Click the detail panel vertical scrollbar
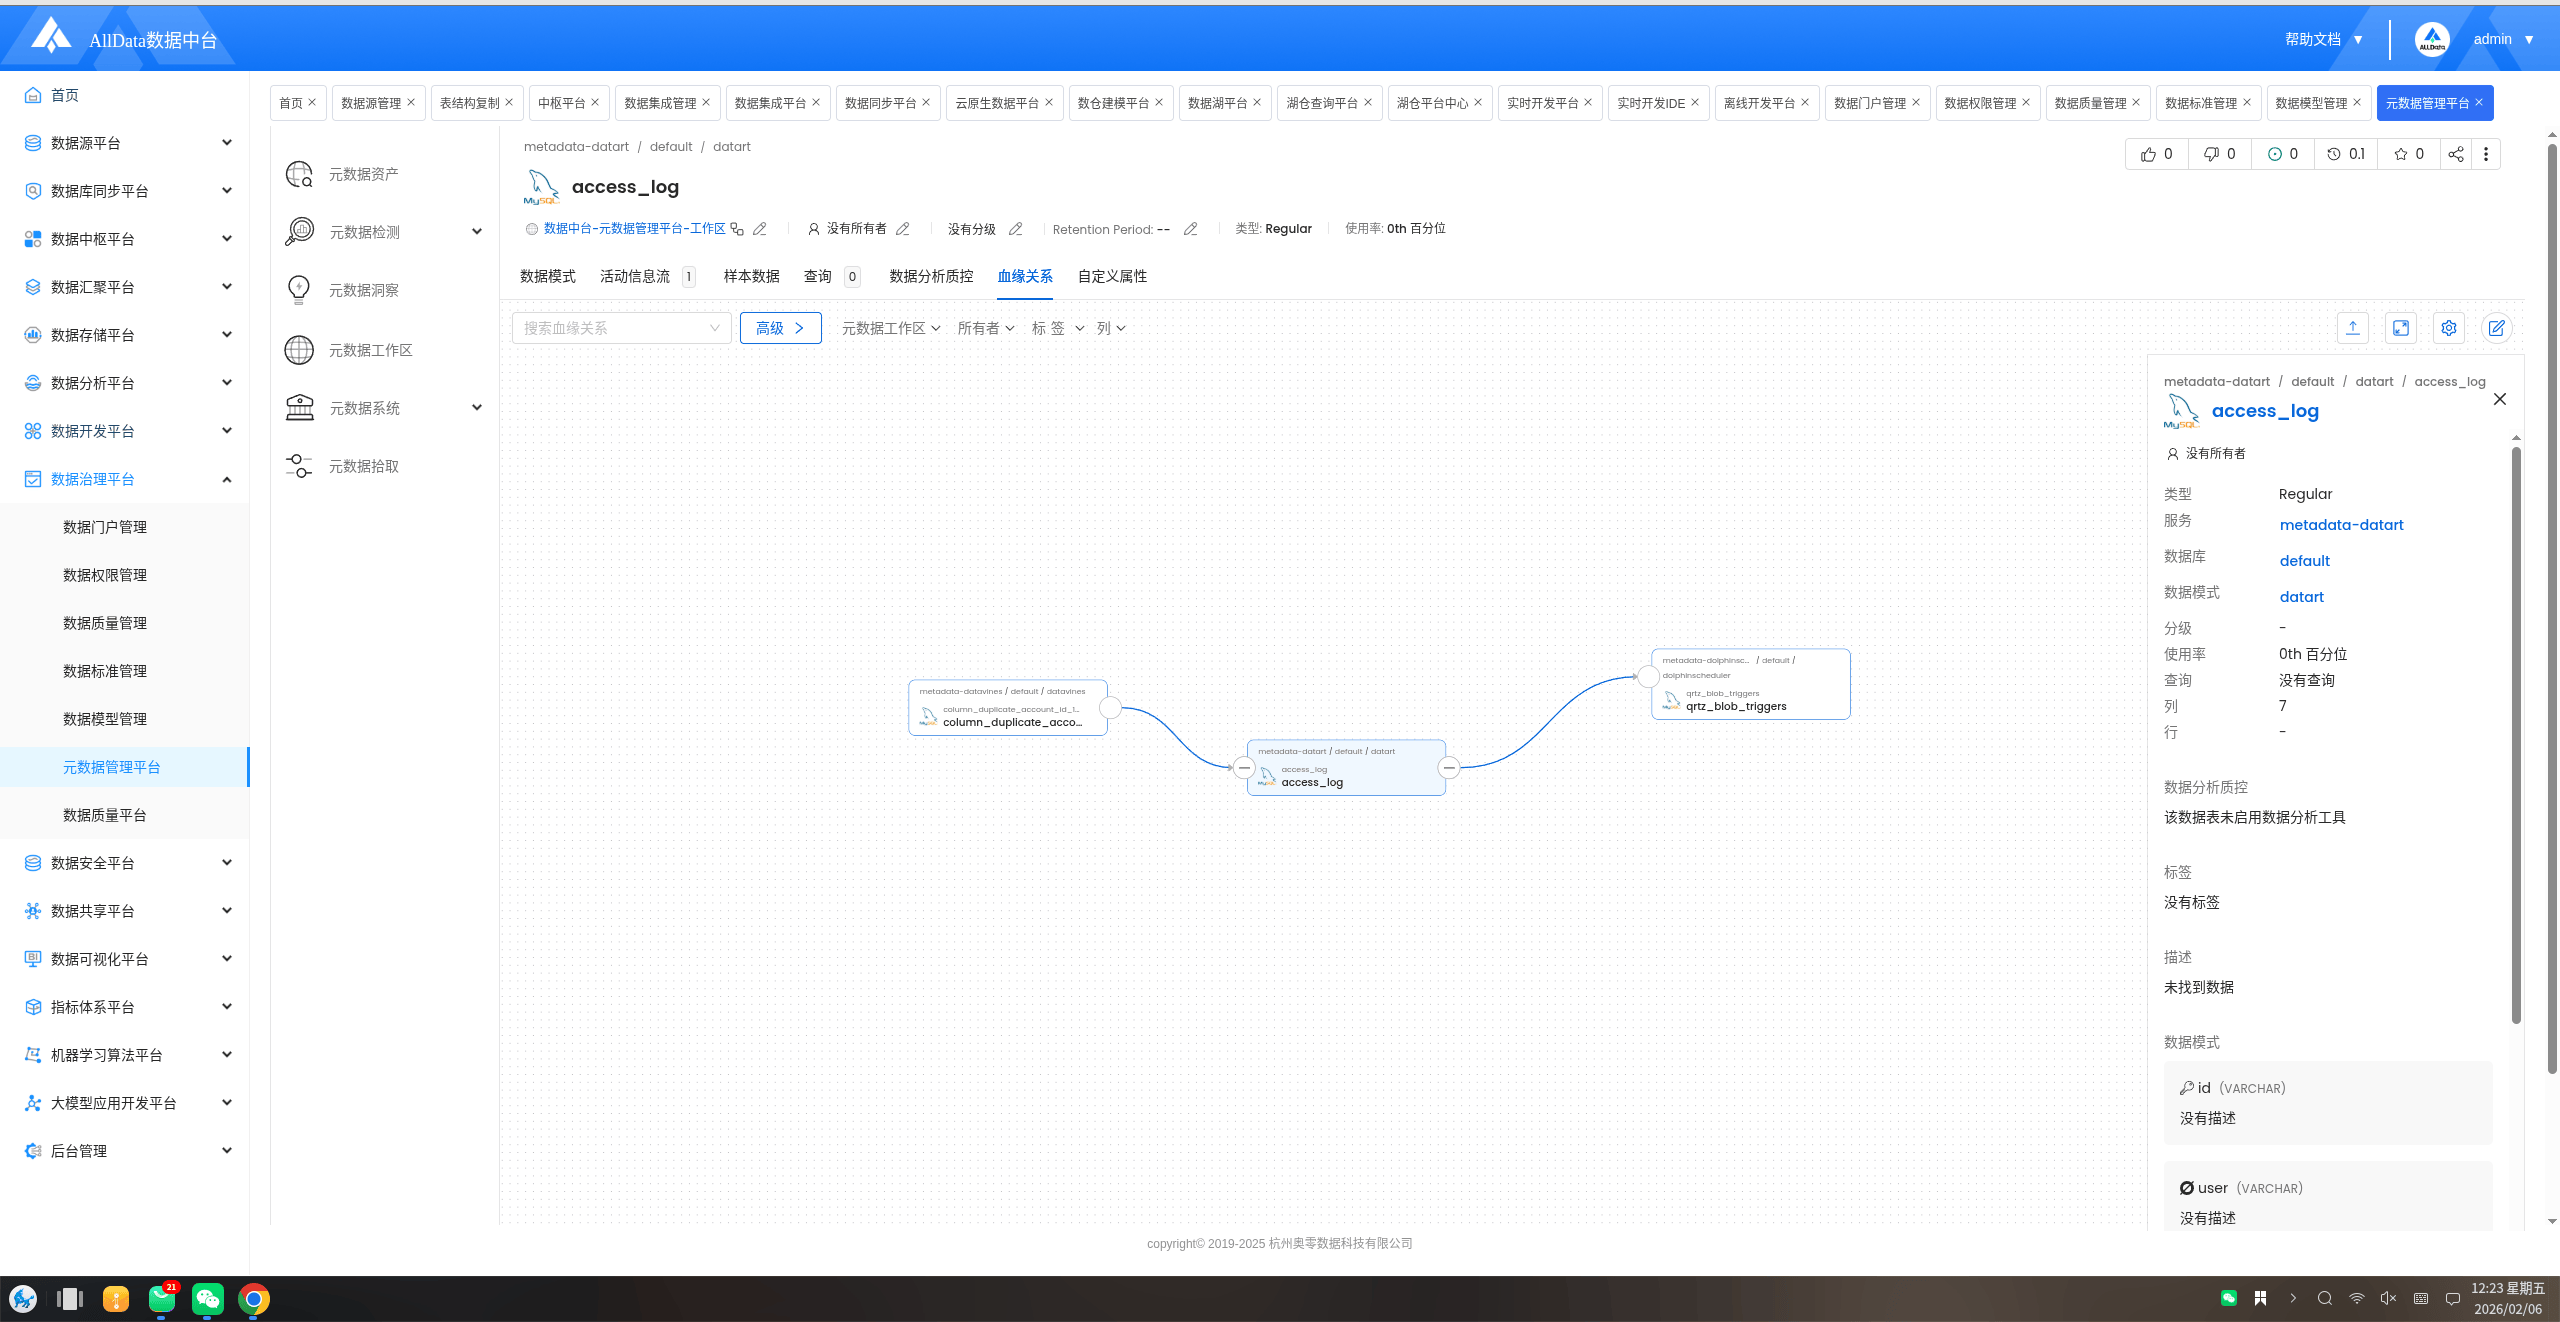This screenshot has width=2560, height=1322. point(2516,735)
